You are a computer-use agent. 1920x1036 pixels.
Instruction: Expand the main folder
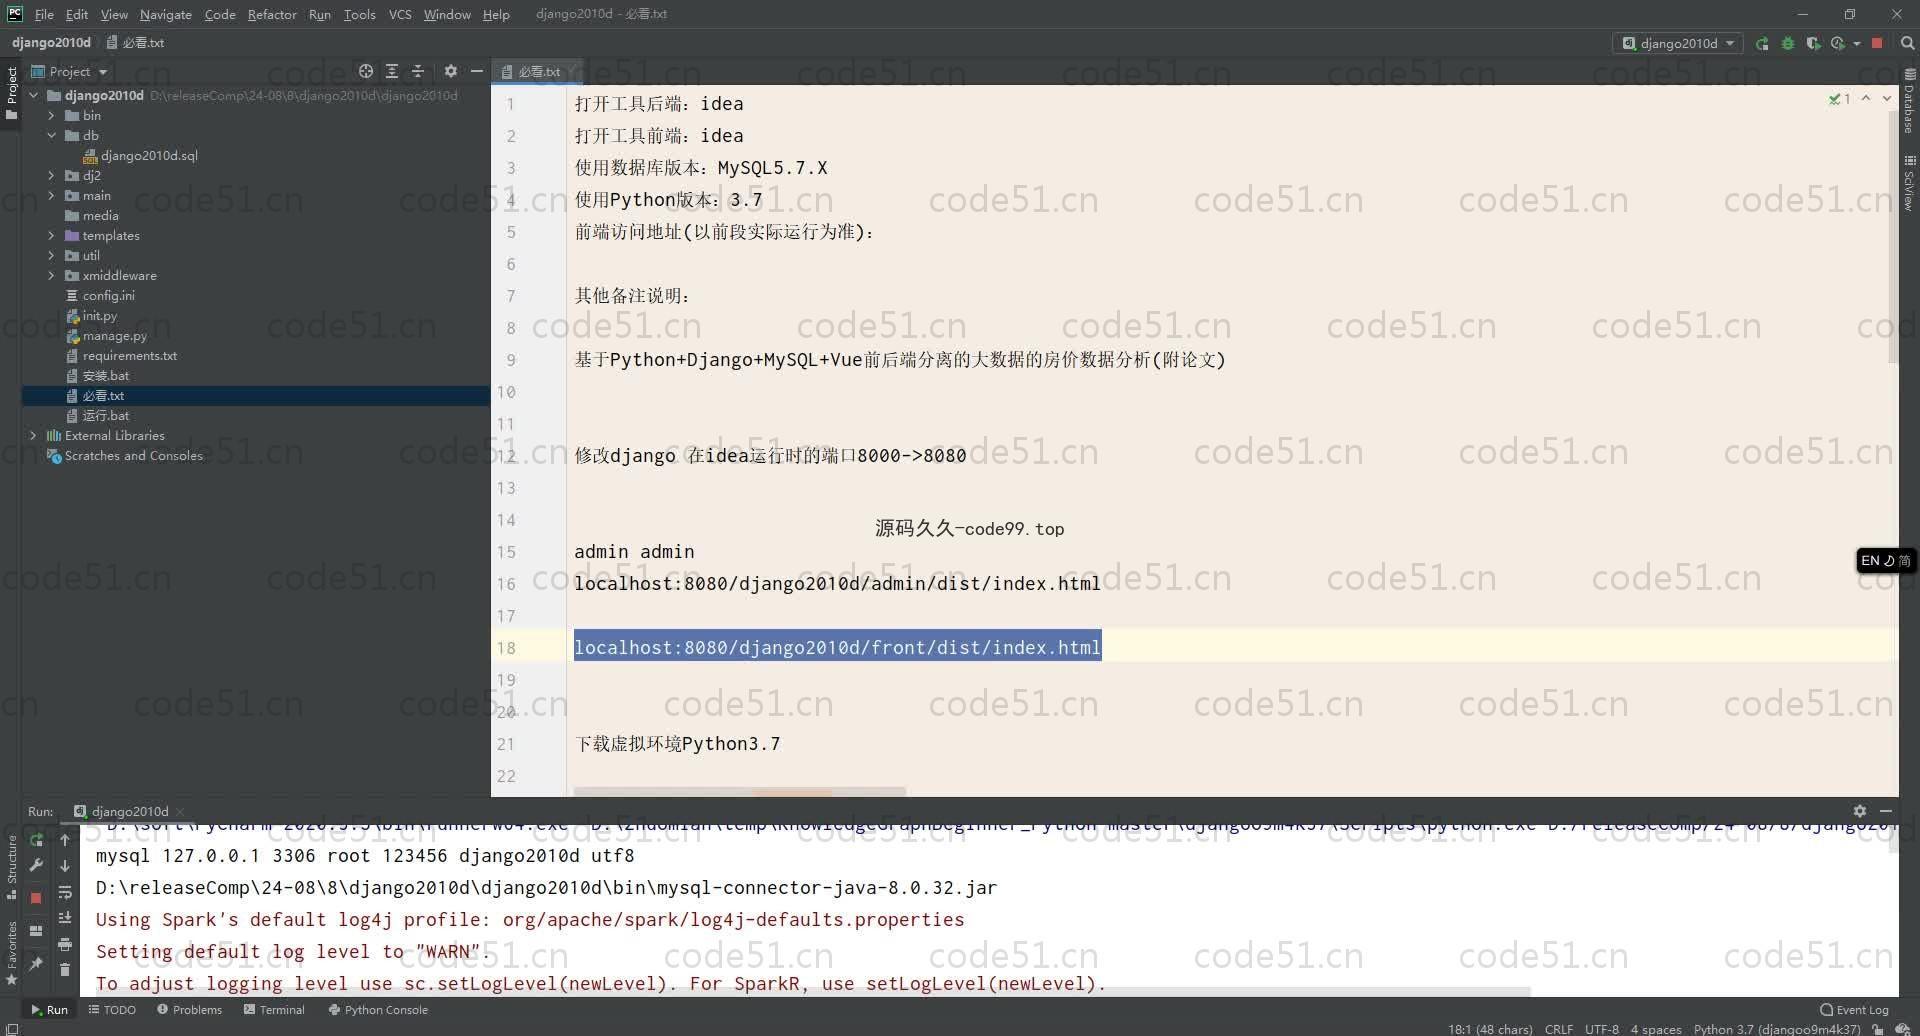pos(51,196)
